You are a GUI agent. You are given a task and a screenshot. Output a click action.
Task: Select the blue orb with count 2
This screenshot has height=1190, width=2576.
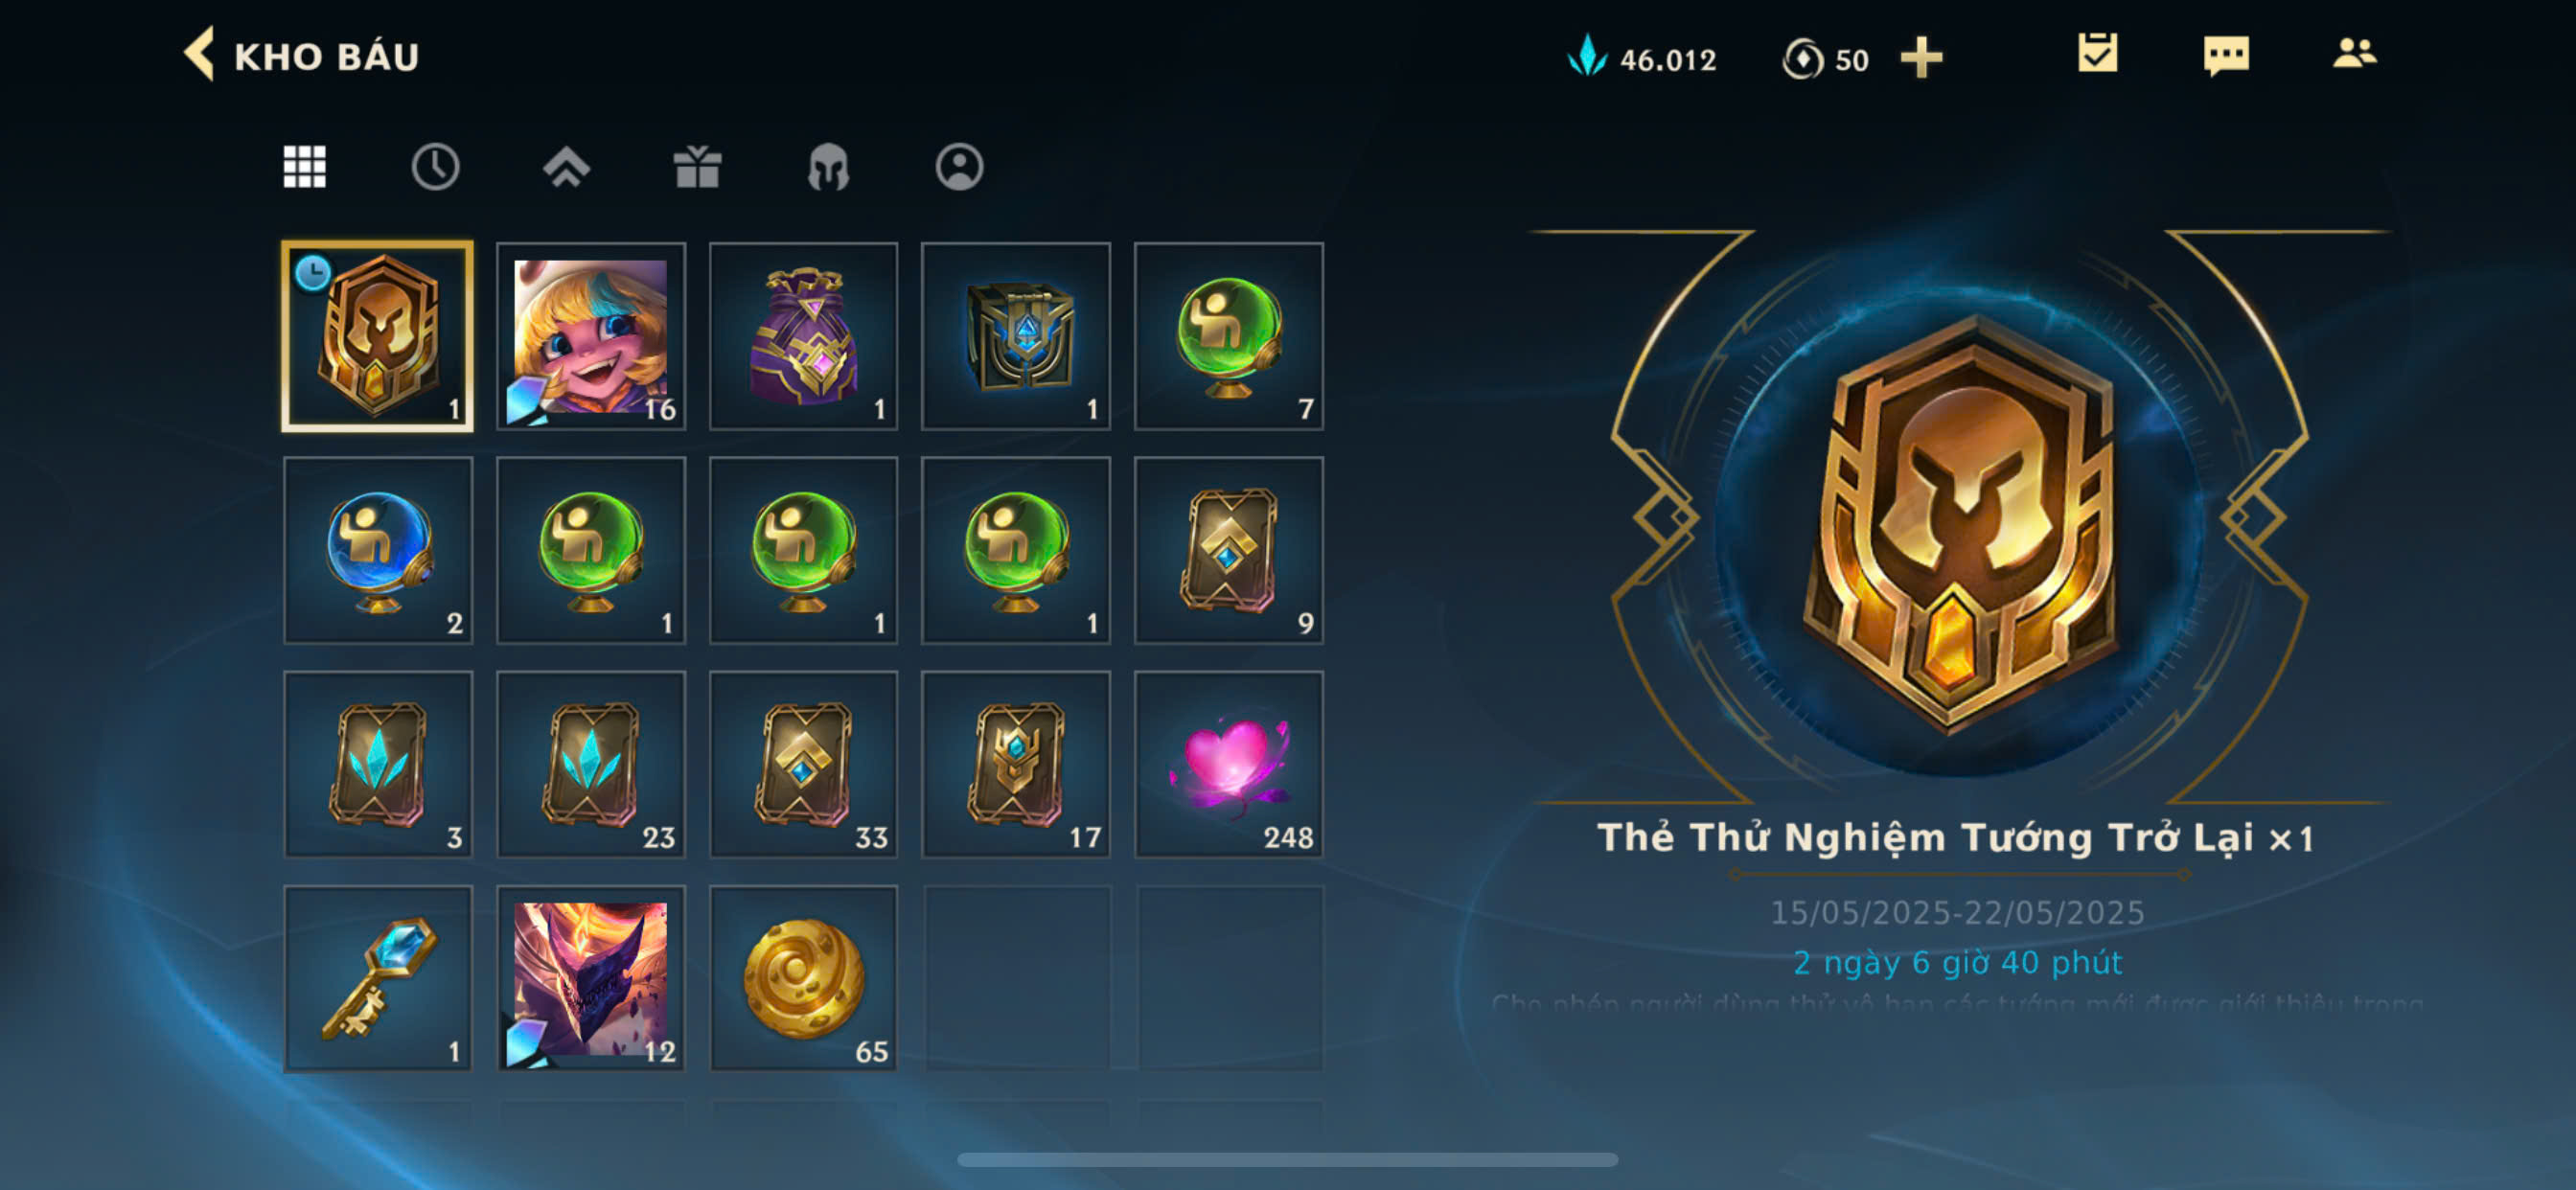[x=378, y=550]
